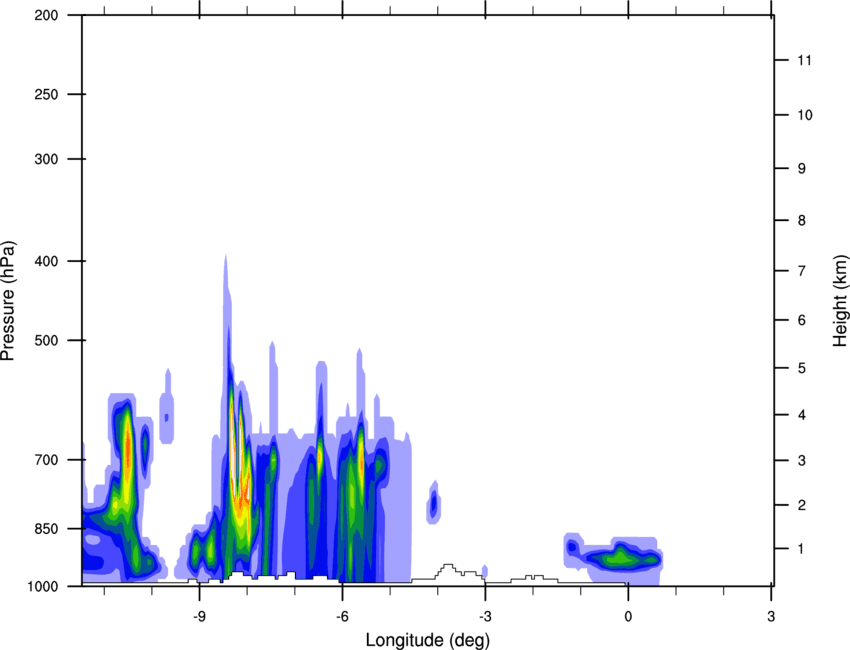Viewport: 850px width, 650px height.
Task: Select the 300 pressure tick label
Action: (46, 159)
